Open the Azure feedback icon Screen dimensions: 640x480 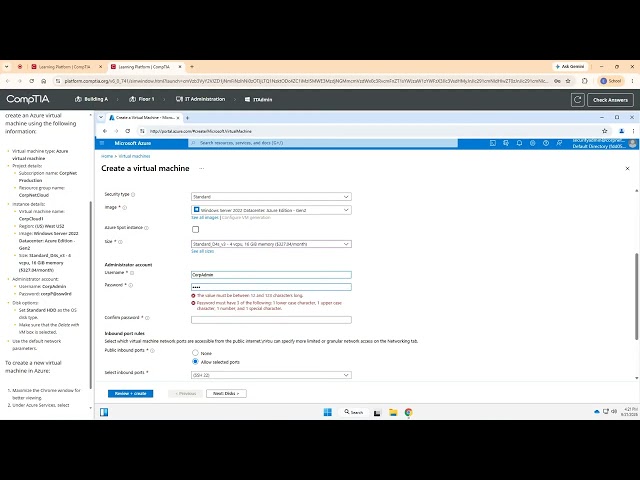tap(559, 143)
